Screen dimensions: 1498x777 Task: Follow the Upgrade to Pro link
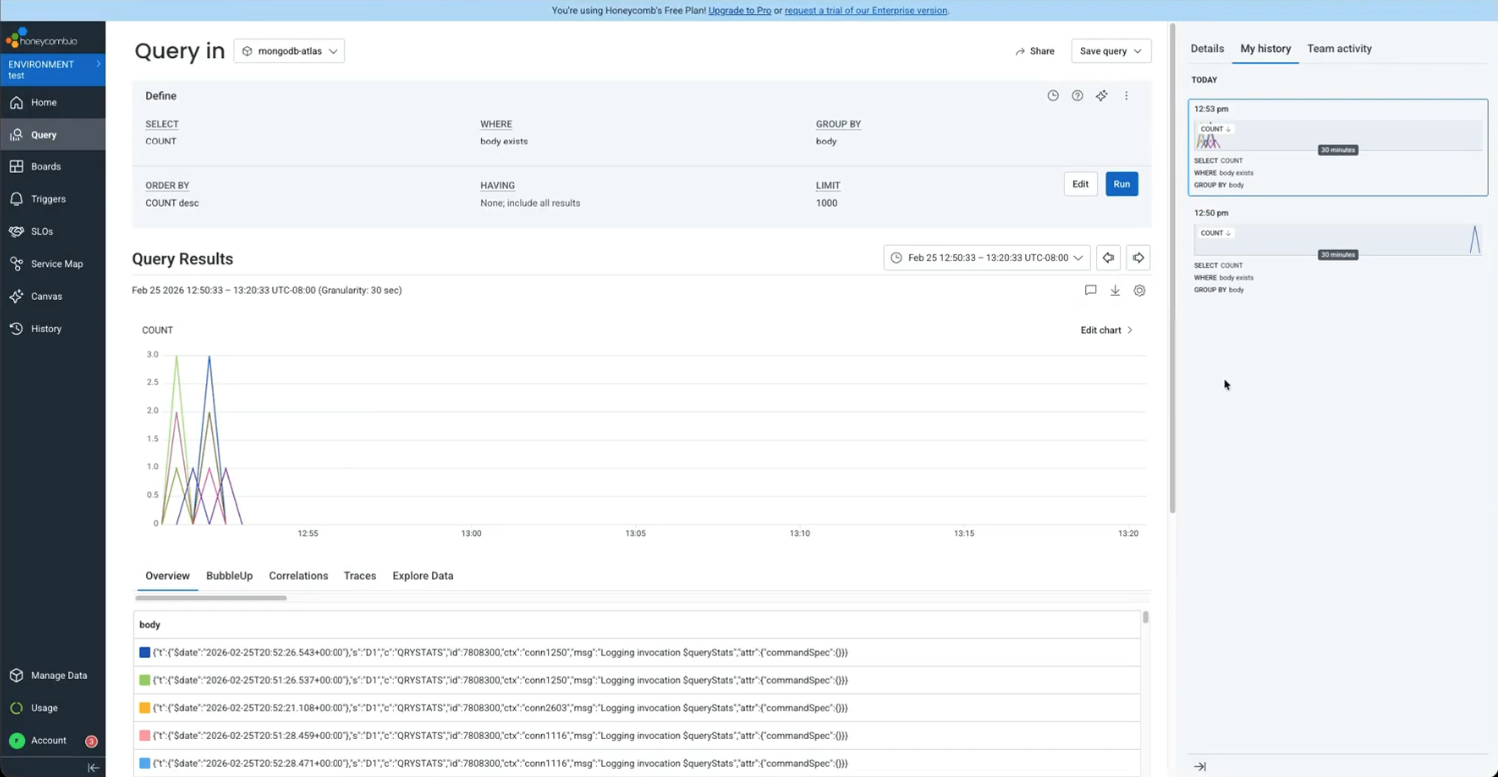[x=739, y=11]
